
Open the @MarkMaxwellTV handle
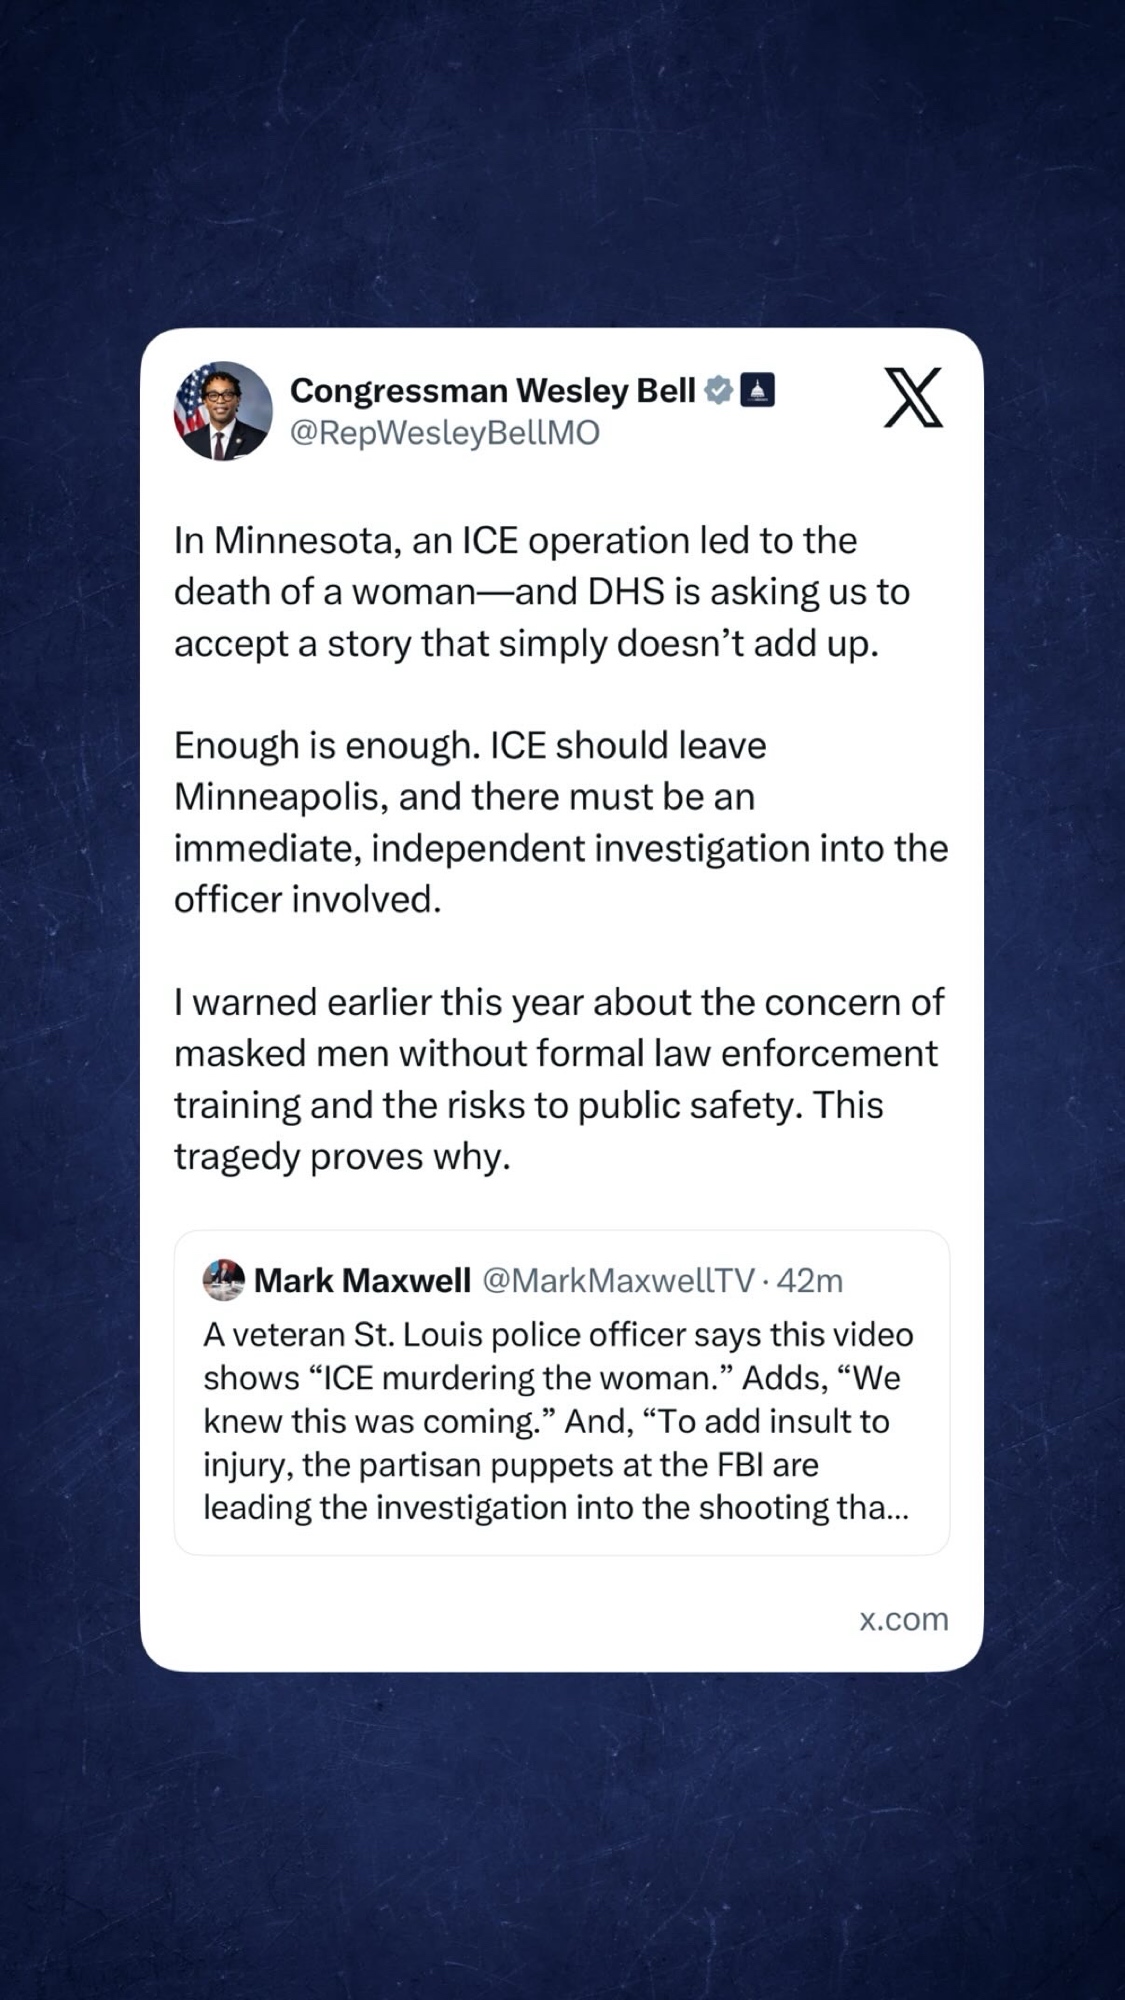pyautogui.click(x=618, y=1280)
